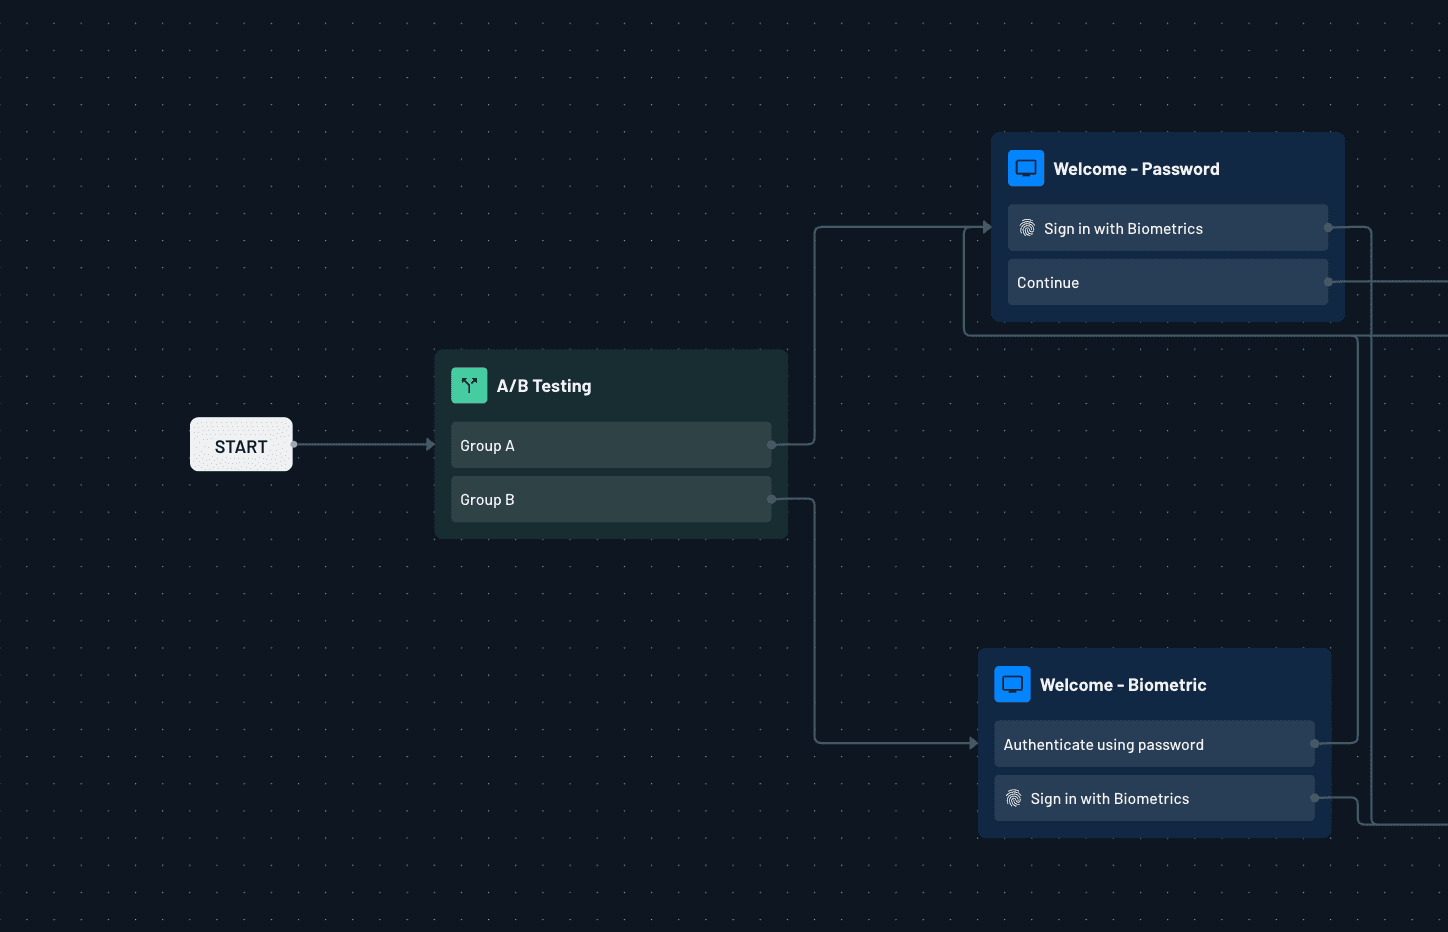Select Authenticate using password row
This screenshot has width=1448, height=932.
click(x=1154, y=744)
